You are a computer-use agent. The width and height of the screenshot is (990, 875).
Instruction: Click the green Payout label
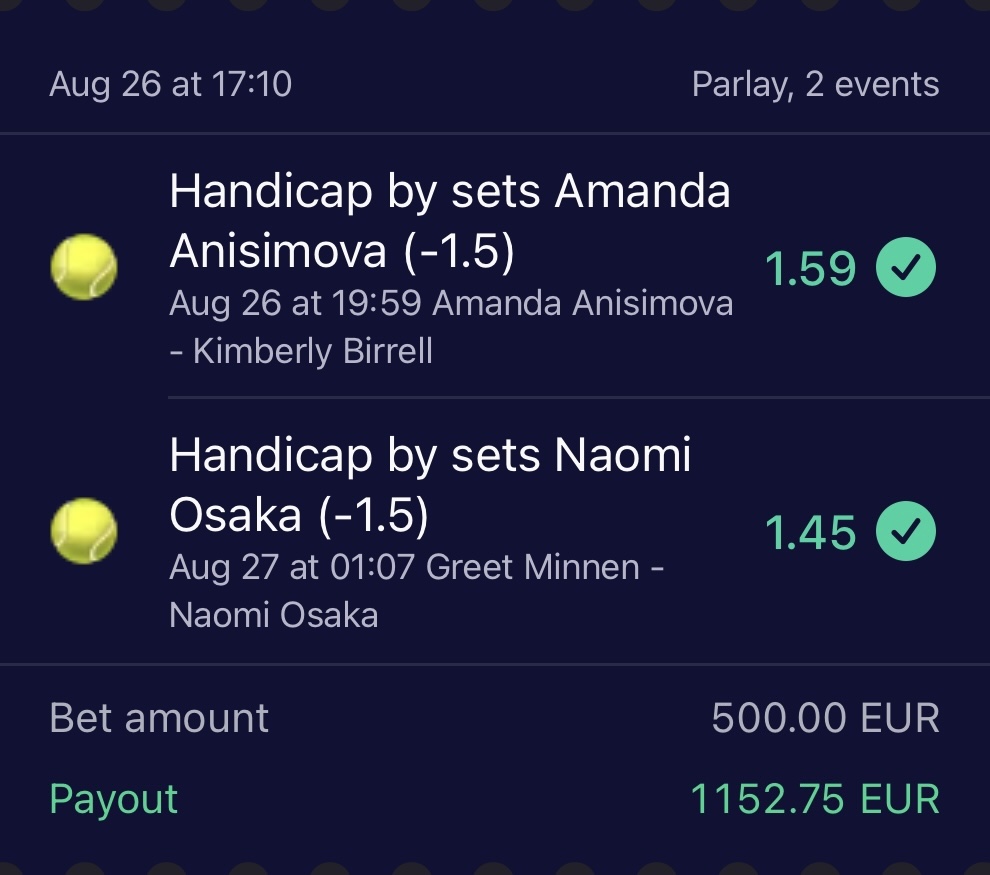(x=113, y=799)
